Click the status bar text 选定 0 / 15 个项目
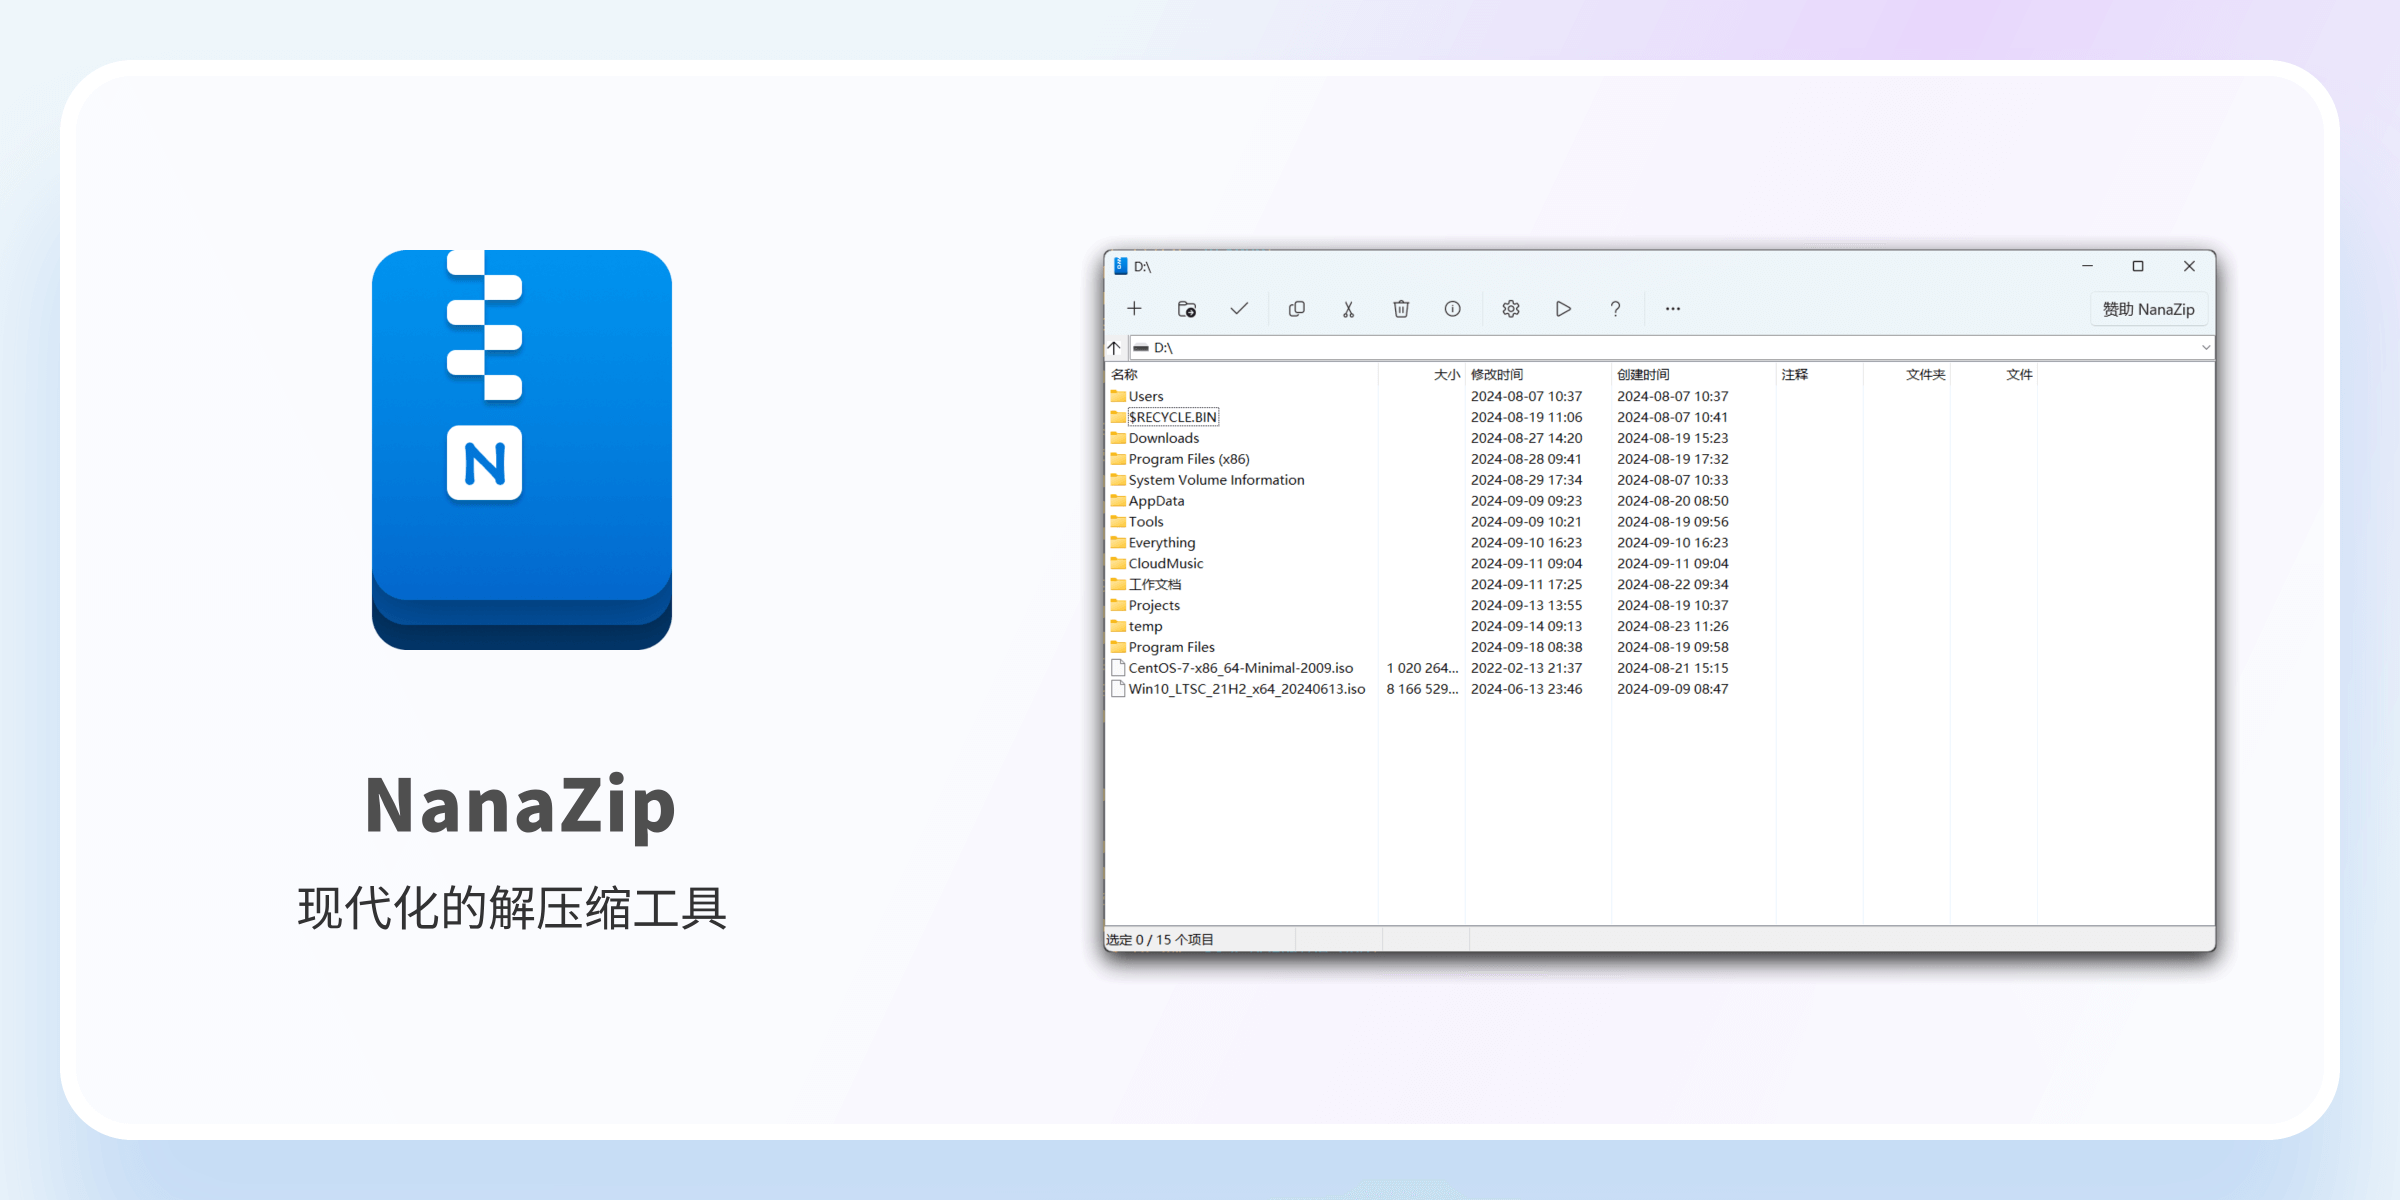Image resolution: width=2400 pixels, height=1200 pixels. click(x=1160, y=940)
